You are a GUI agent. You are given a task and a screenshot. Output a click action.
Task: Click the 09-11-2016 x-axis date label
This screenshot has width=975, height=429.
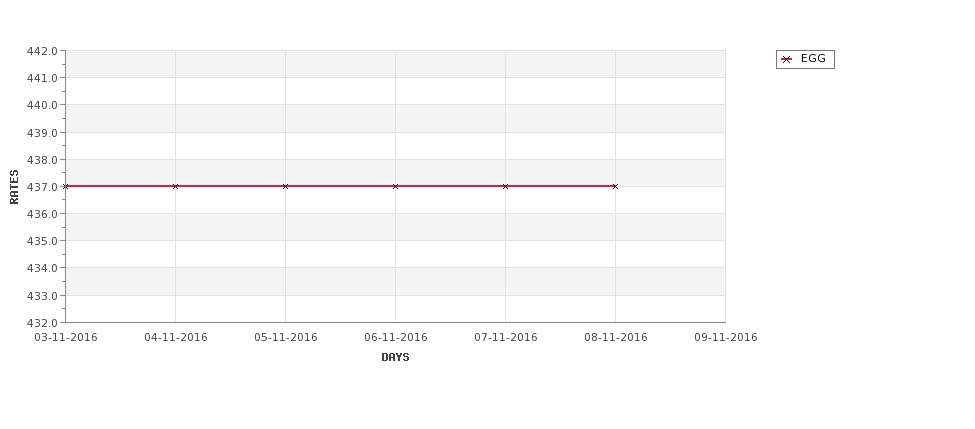pyautogui.click(x=726, y=337)
